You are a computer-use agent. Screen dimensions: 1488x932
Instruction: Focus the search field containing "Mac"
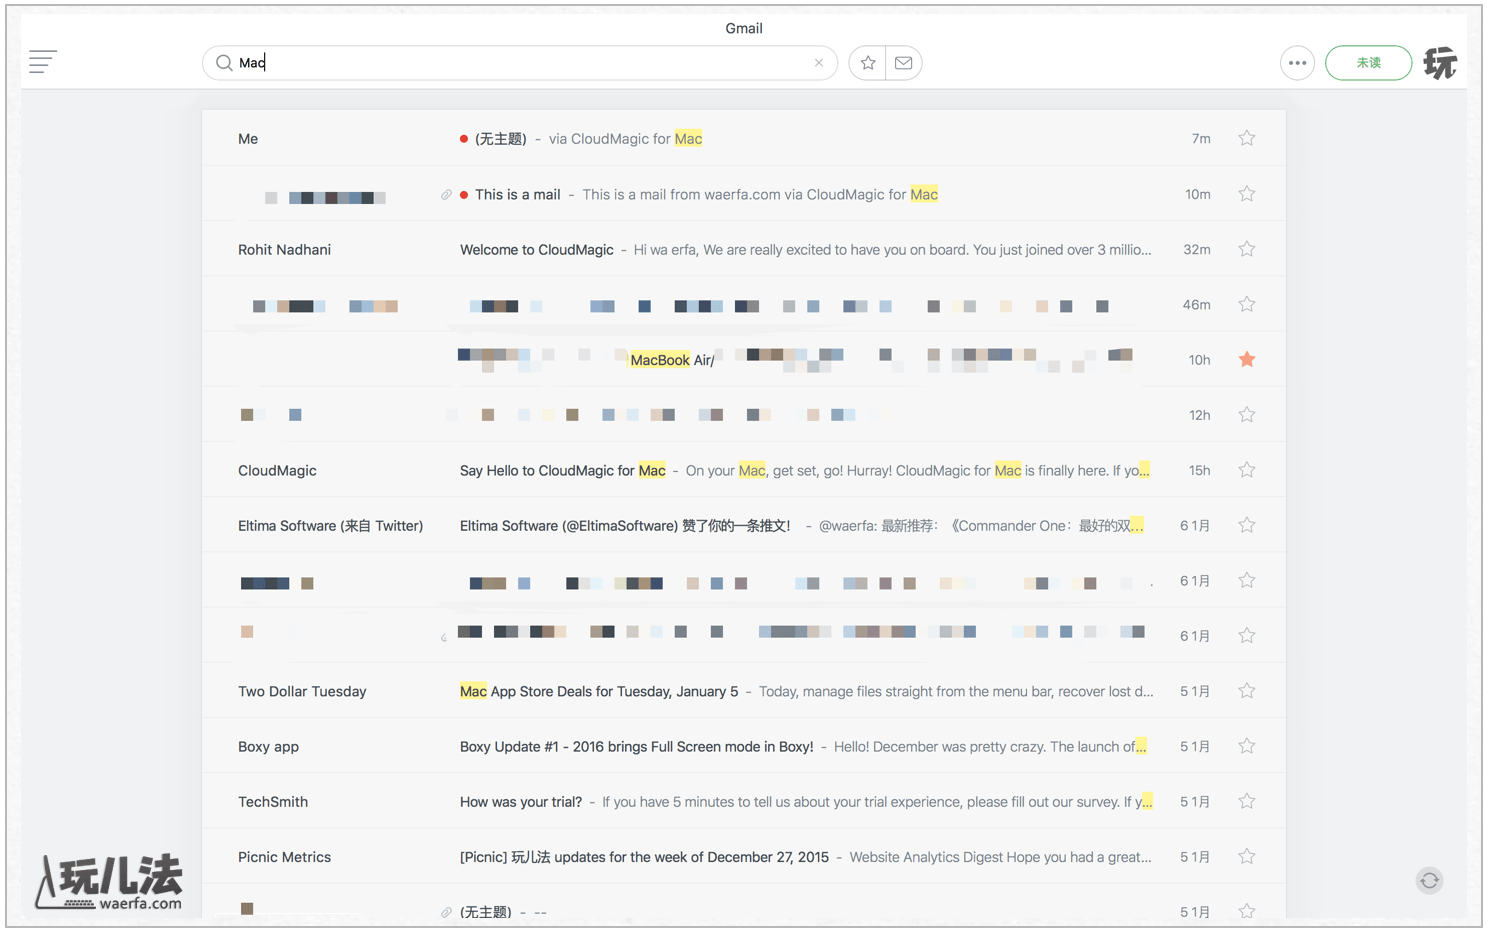pyautogui.click(x=520, y=63)
